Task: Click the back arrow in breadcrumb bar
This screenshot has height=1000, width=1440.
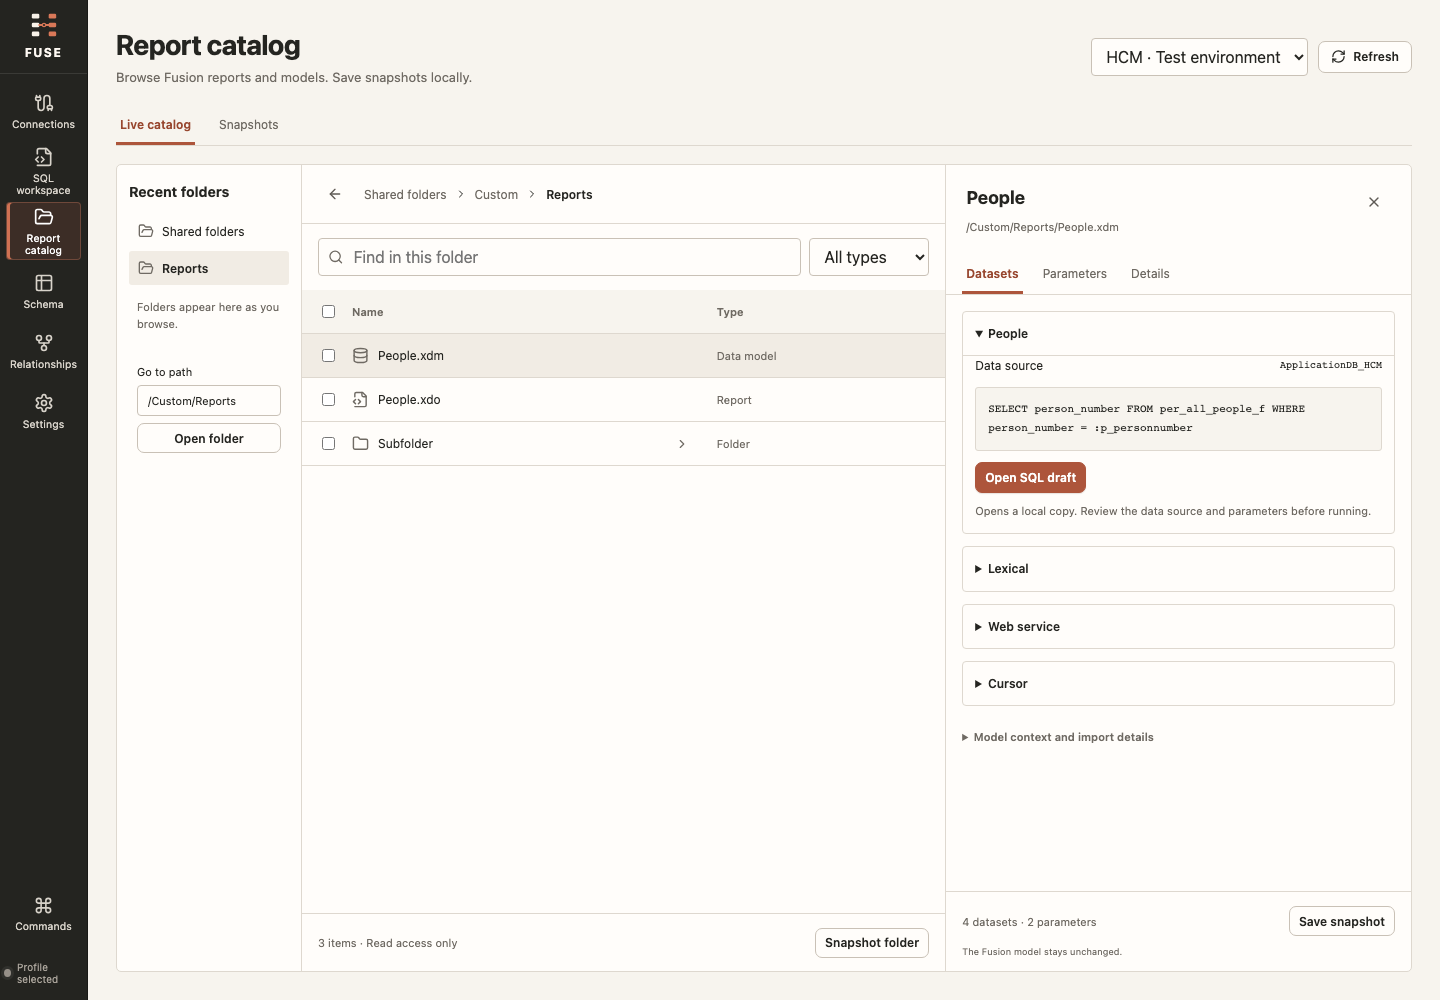Action: pos(335,194)
